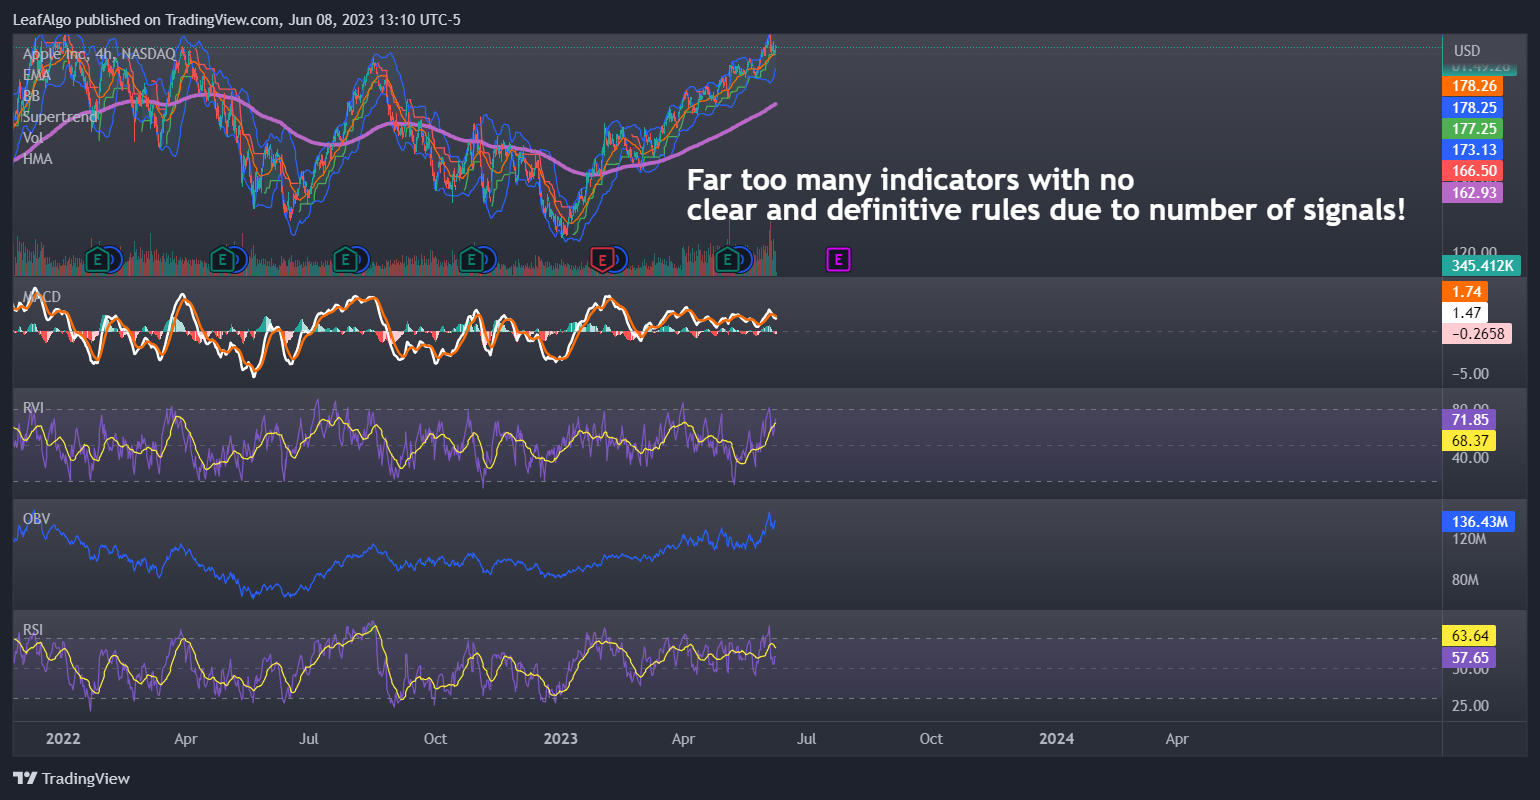Click the orange 1.74 MACD value tag

coord(1465,291)
